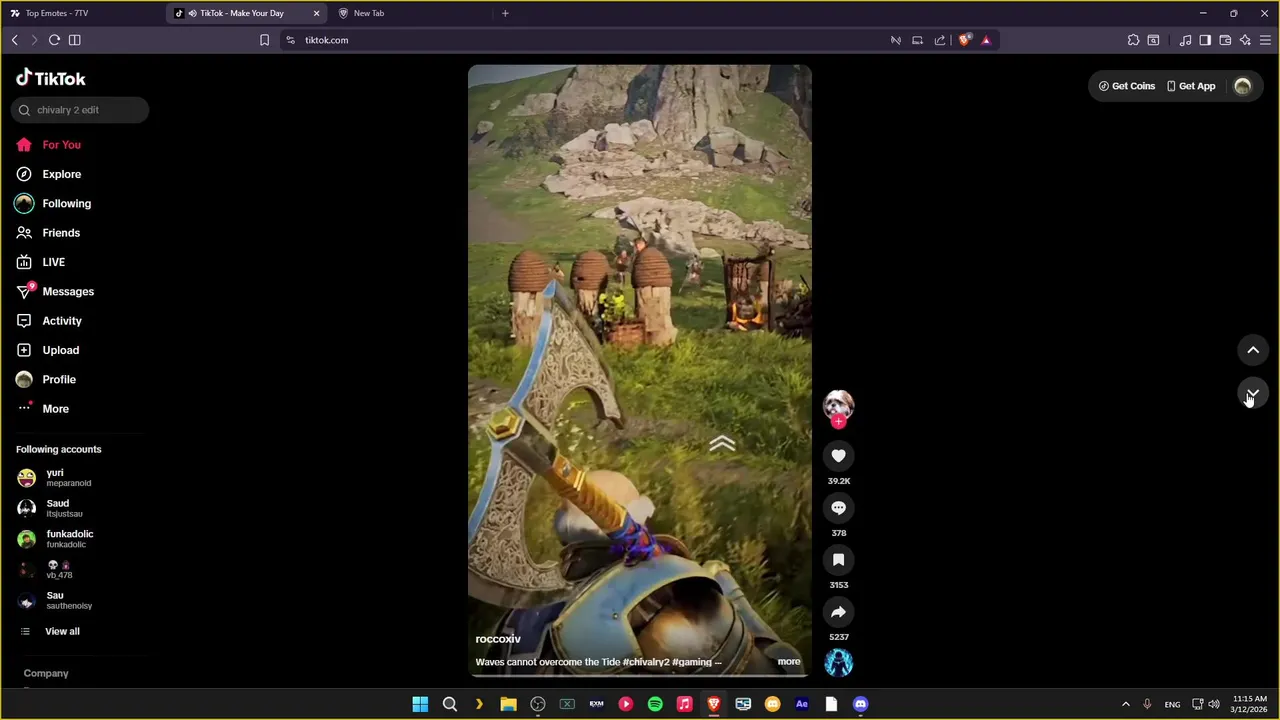Expand the caption with more

[x=789, y=661]
